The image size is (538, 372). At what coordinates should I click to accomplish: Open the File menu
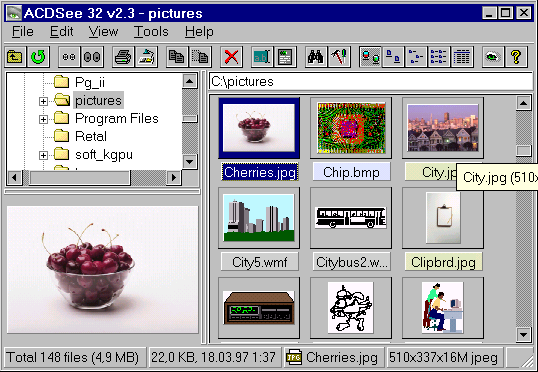tap(23, 32)
